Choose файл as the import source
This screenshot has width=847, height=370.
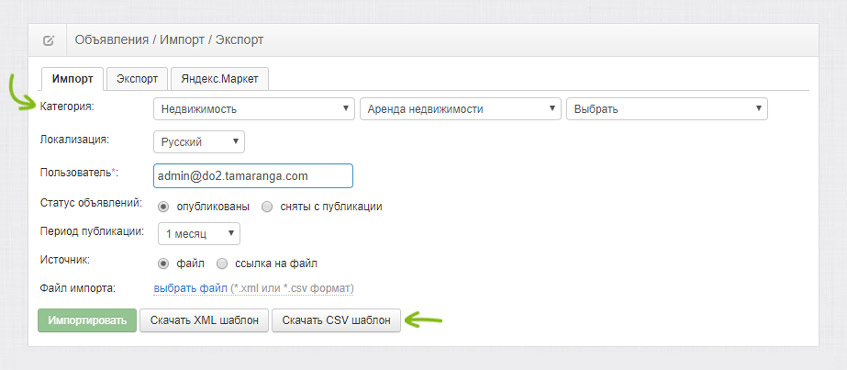point(163,264)
